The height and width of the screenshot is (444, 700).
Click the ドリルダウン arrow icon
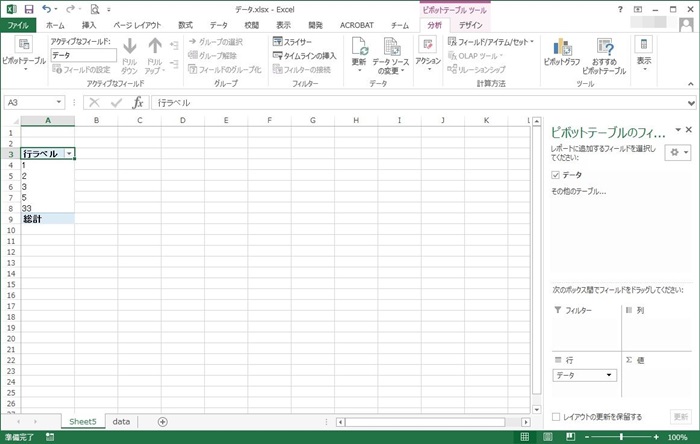(x=129, y=46)
